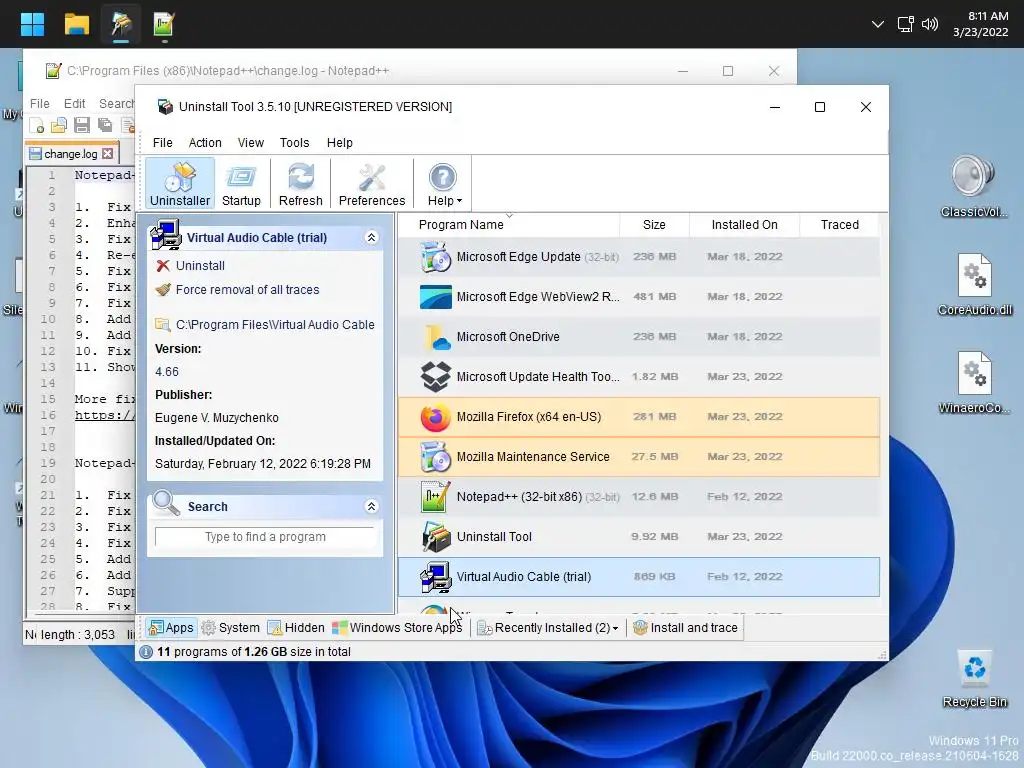Select the Microsoft Edge WebView2 icon

(x=436, y=296)
